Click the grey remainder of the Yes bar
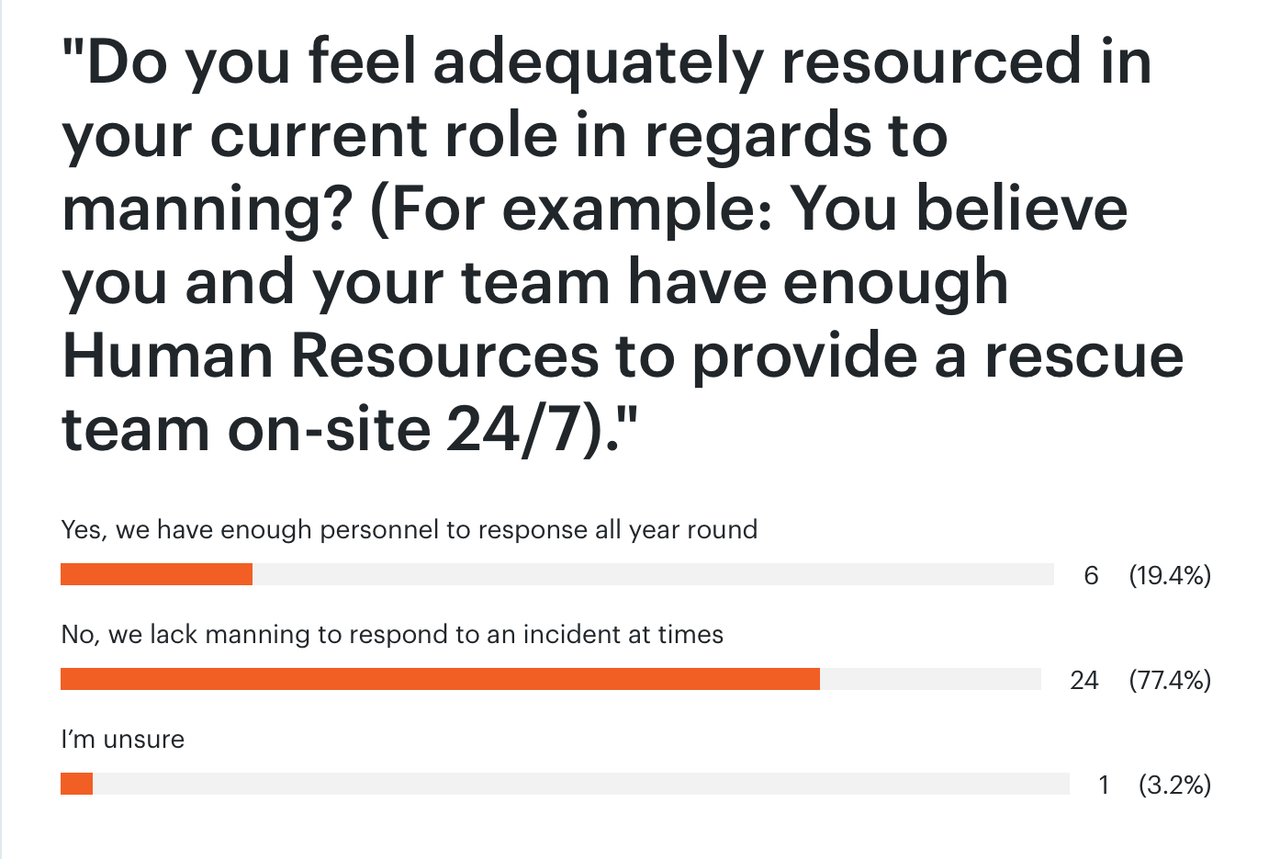The height and width of the screenshot is (859, 1280). 653,574
